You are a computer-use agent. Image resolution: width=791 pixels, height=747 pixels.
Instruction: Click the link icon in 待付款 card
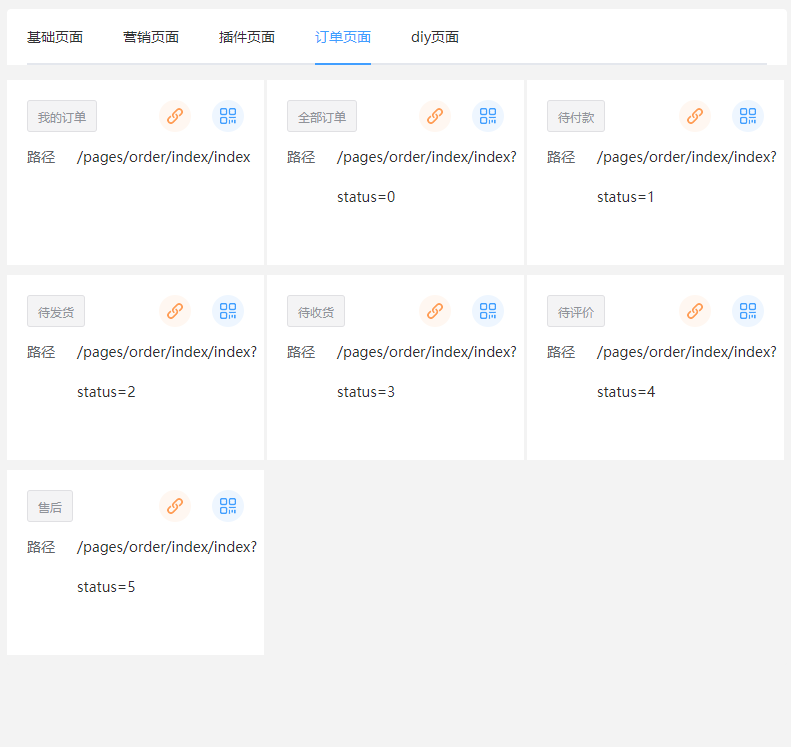point(695,116)
